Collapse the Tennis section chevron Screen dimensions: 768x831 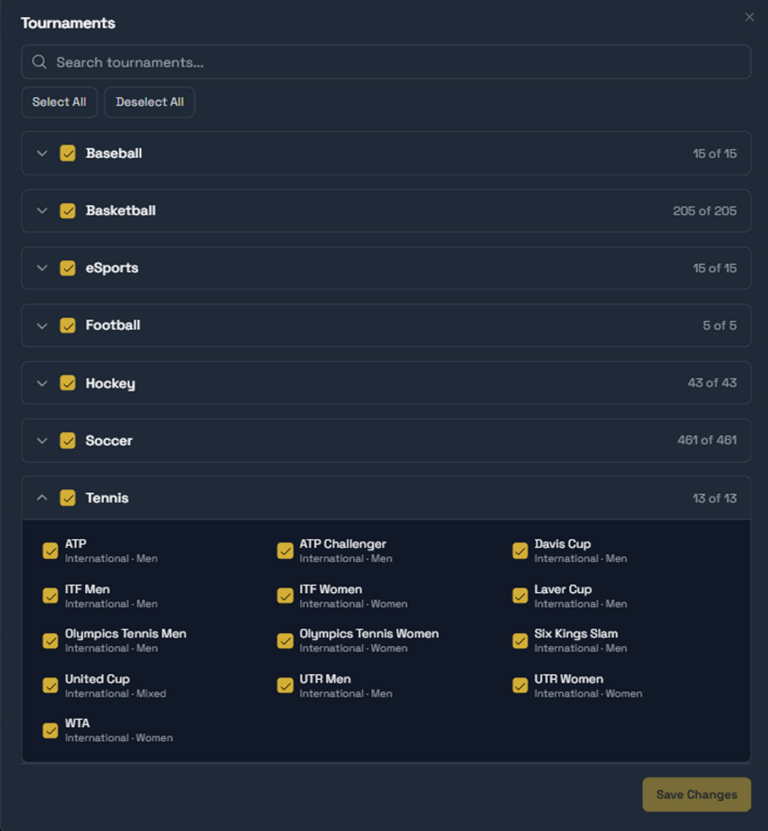[x=42, y=498]
